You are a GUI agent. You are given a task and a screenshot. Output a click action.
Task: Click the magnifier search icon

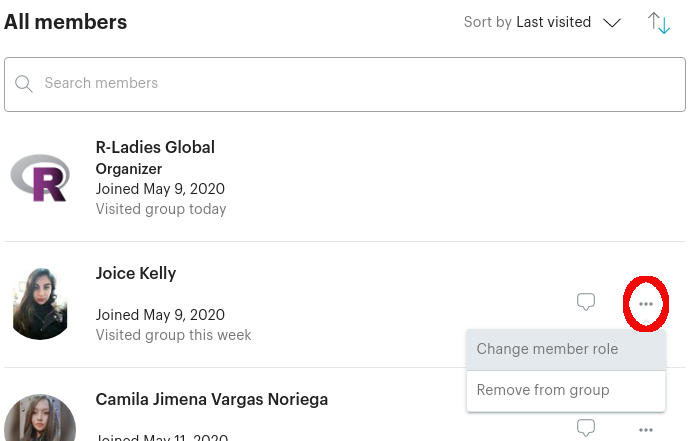[23, 84]
